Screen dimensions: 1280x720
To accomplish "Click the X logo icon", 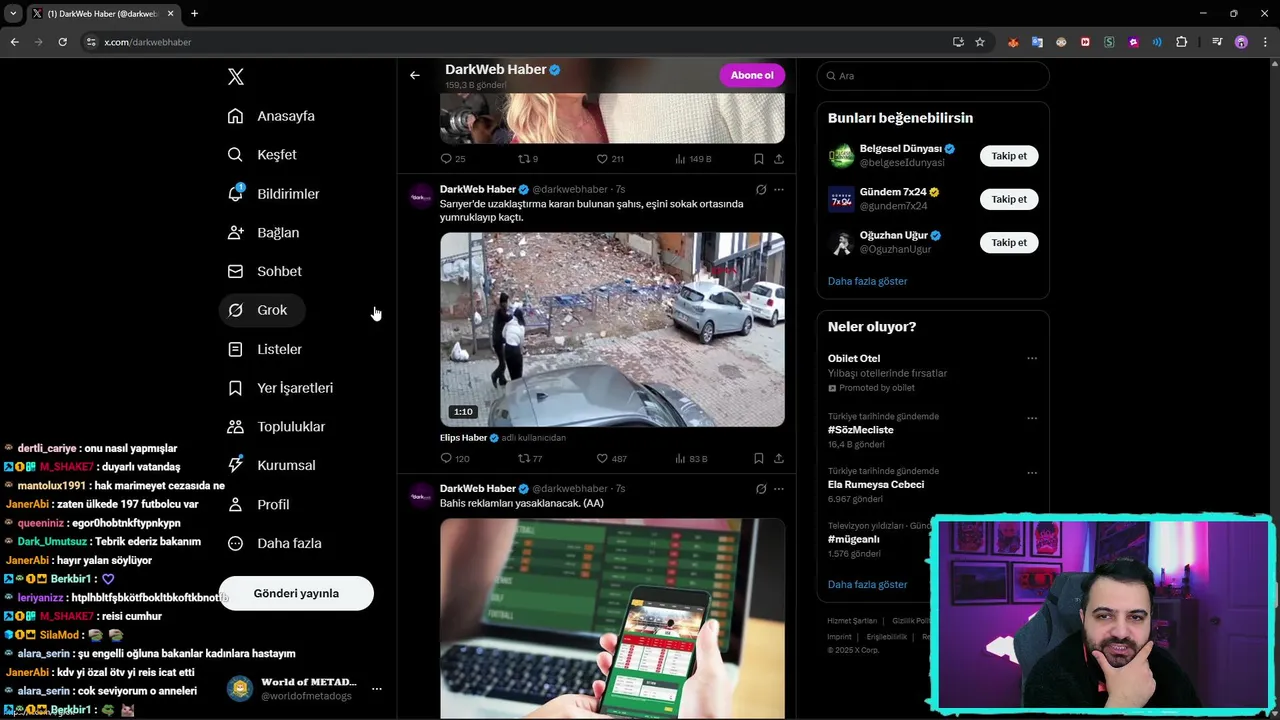I will click(235, 77).
